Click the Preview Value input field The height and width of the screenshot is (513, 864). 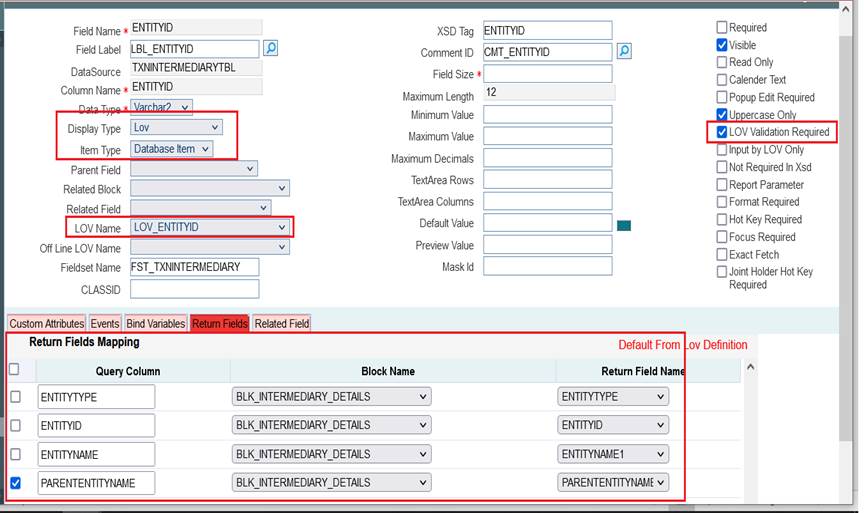(548, 245)
